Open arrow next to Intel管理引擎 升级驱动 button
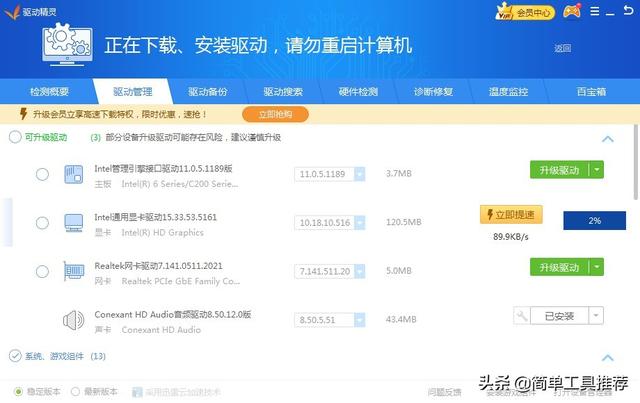Viewport: 640px width, 403px height. 596,169
